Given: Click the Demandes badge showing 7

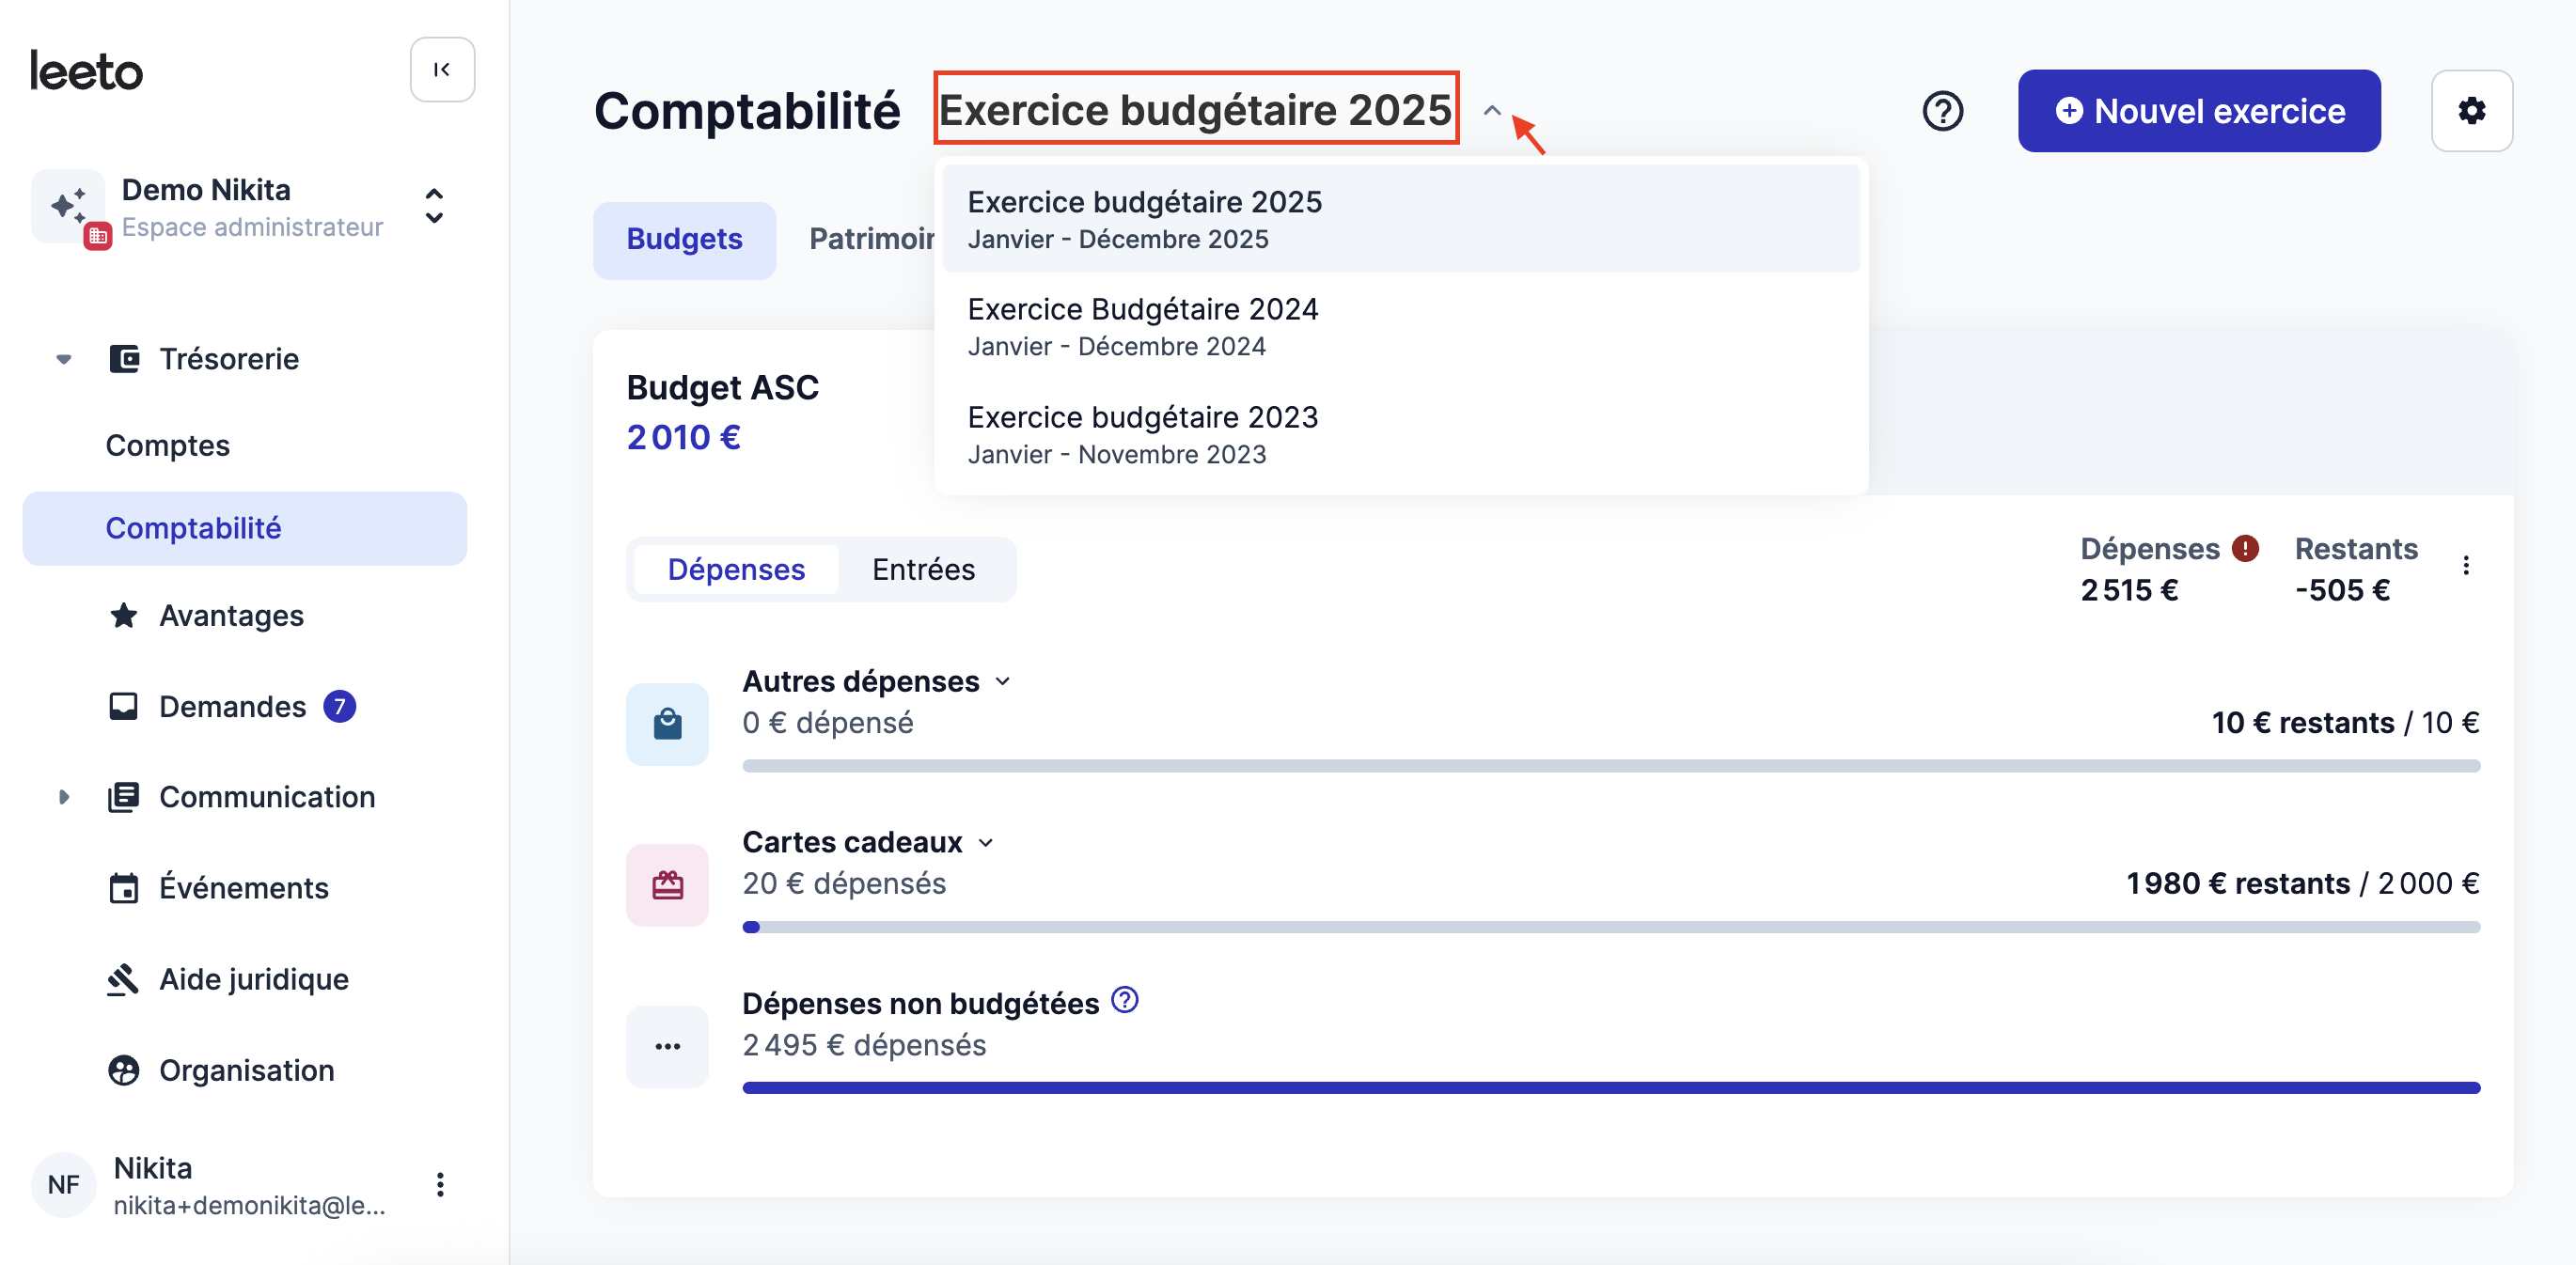Looking at the screenshot, I should point(340,707).
